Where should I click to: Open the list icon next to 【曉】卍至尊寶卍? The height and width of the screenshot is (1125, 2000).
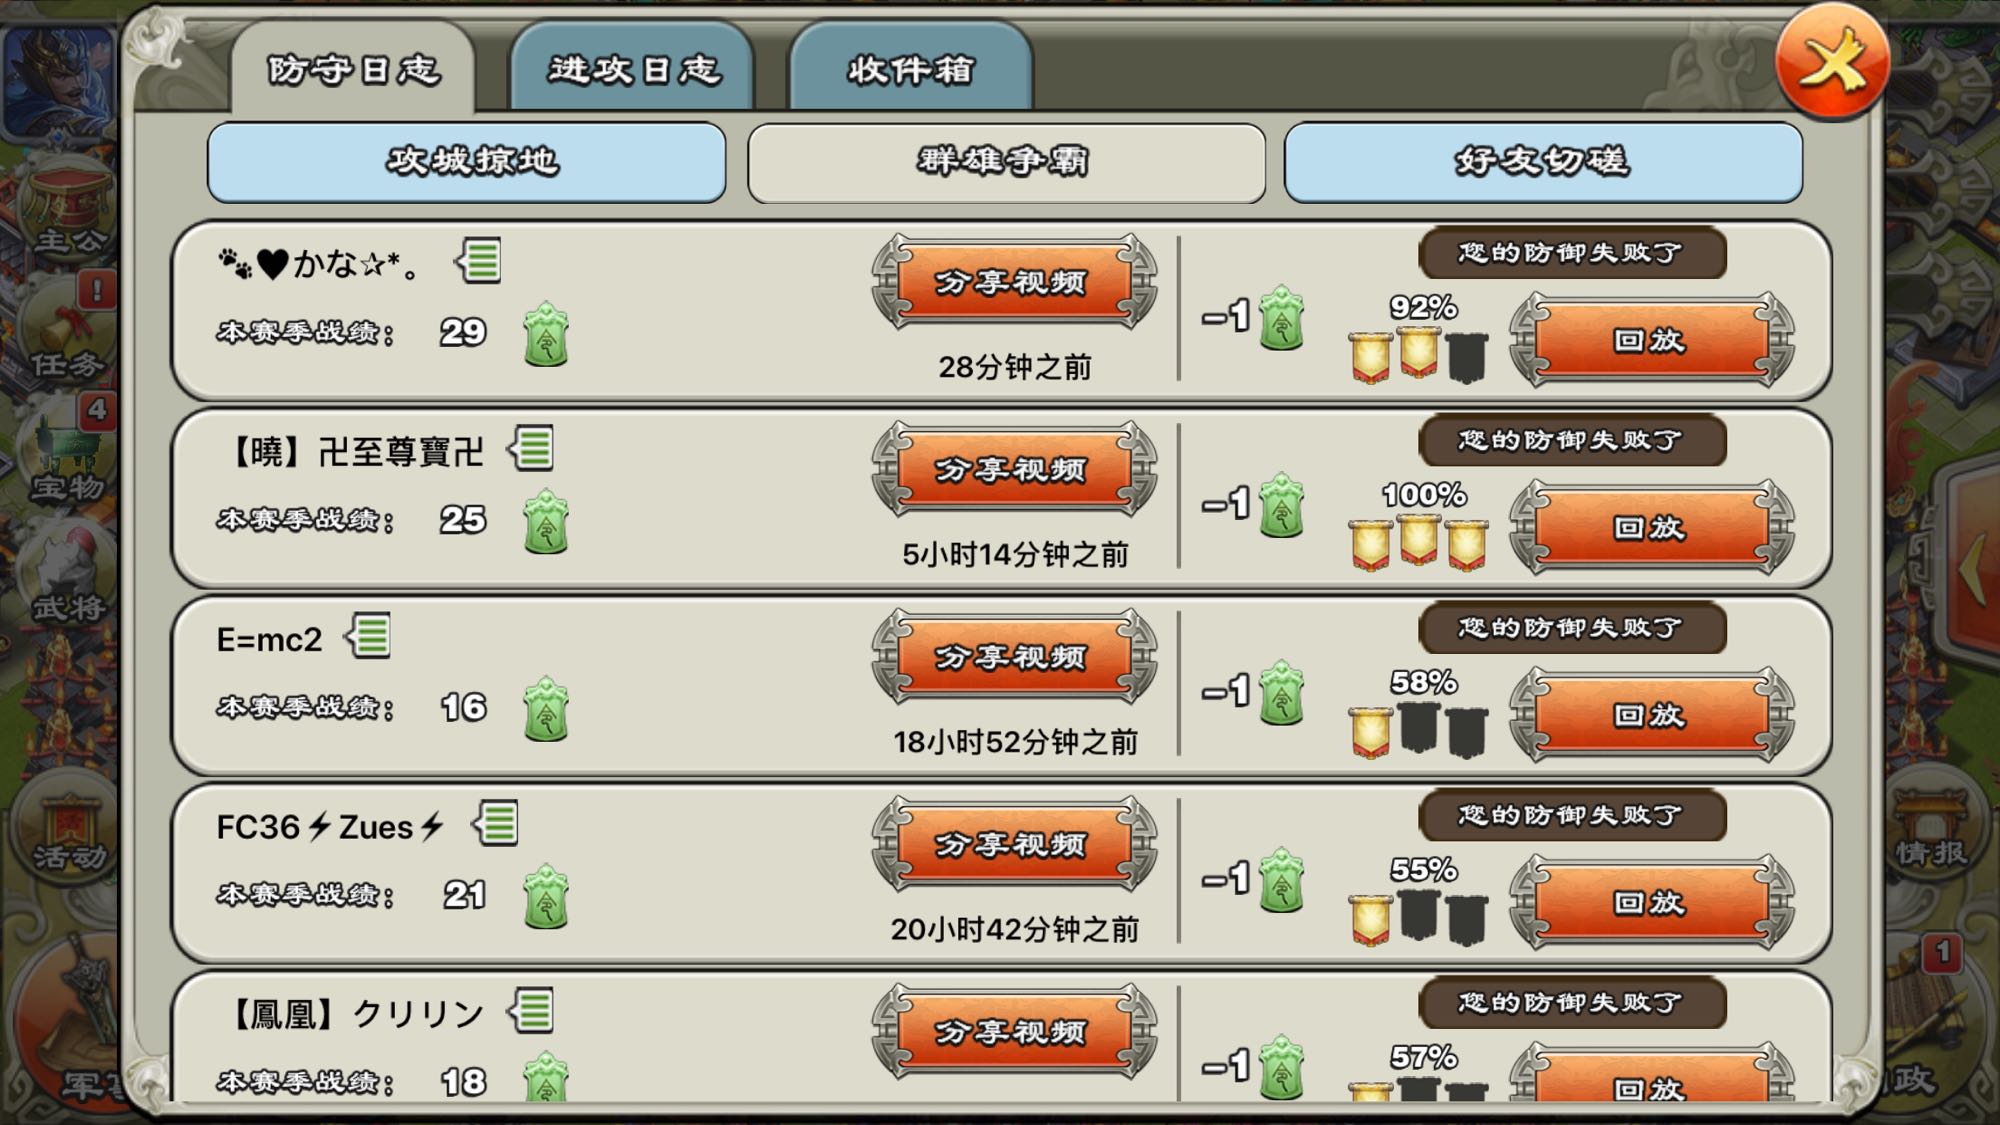click(531, 449)
